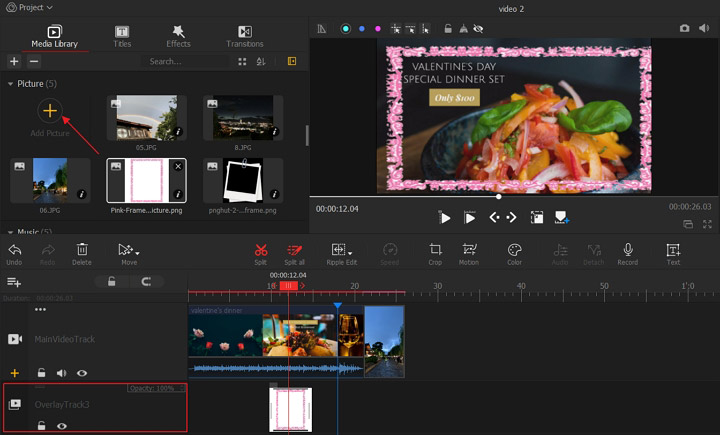Image resolution: width=720 pixels, height=435 pixels.
Task: Add Text using the Text tool
Action: 673,250
